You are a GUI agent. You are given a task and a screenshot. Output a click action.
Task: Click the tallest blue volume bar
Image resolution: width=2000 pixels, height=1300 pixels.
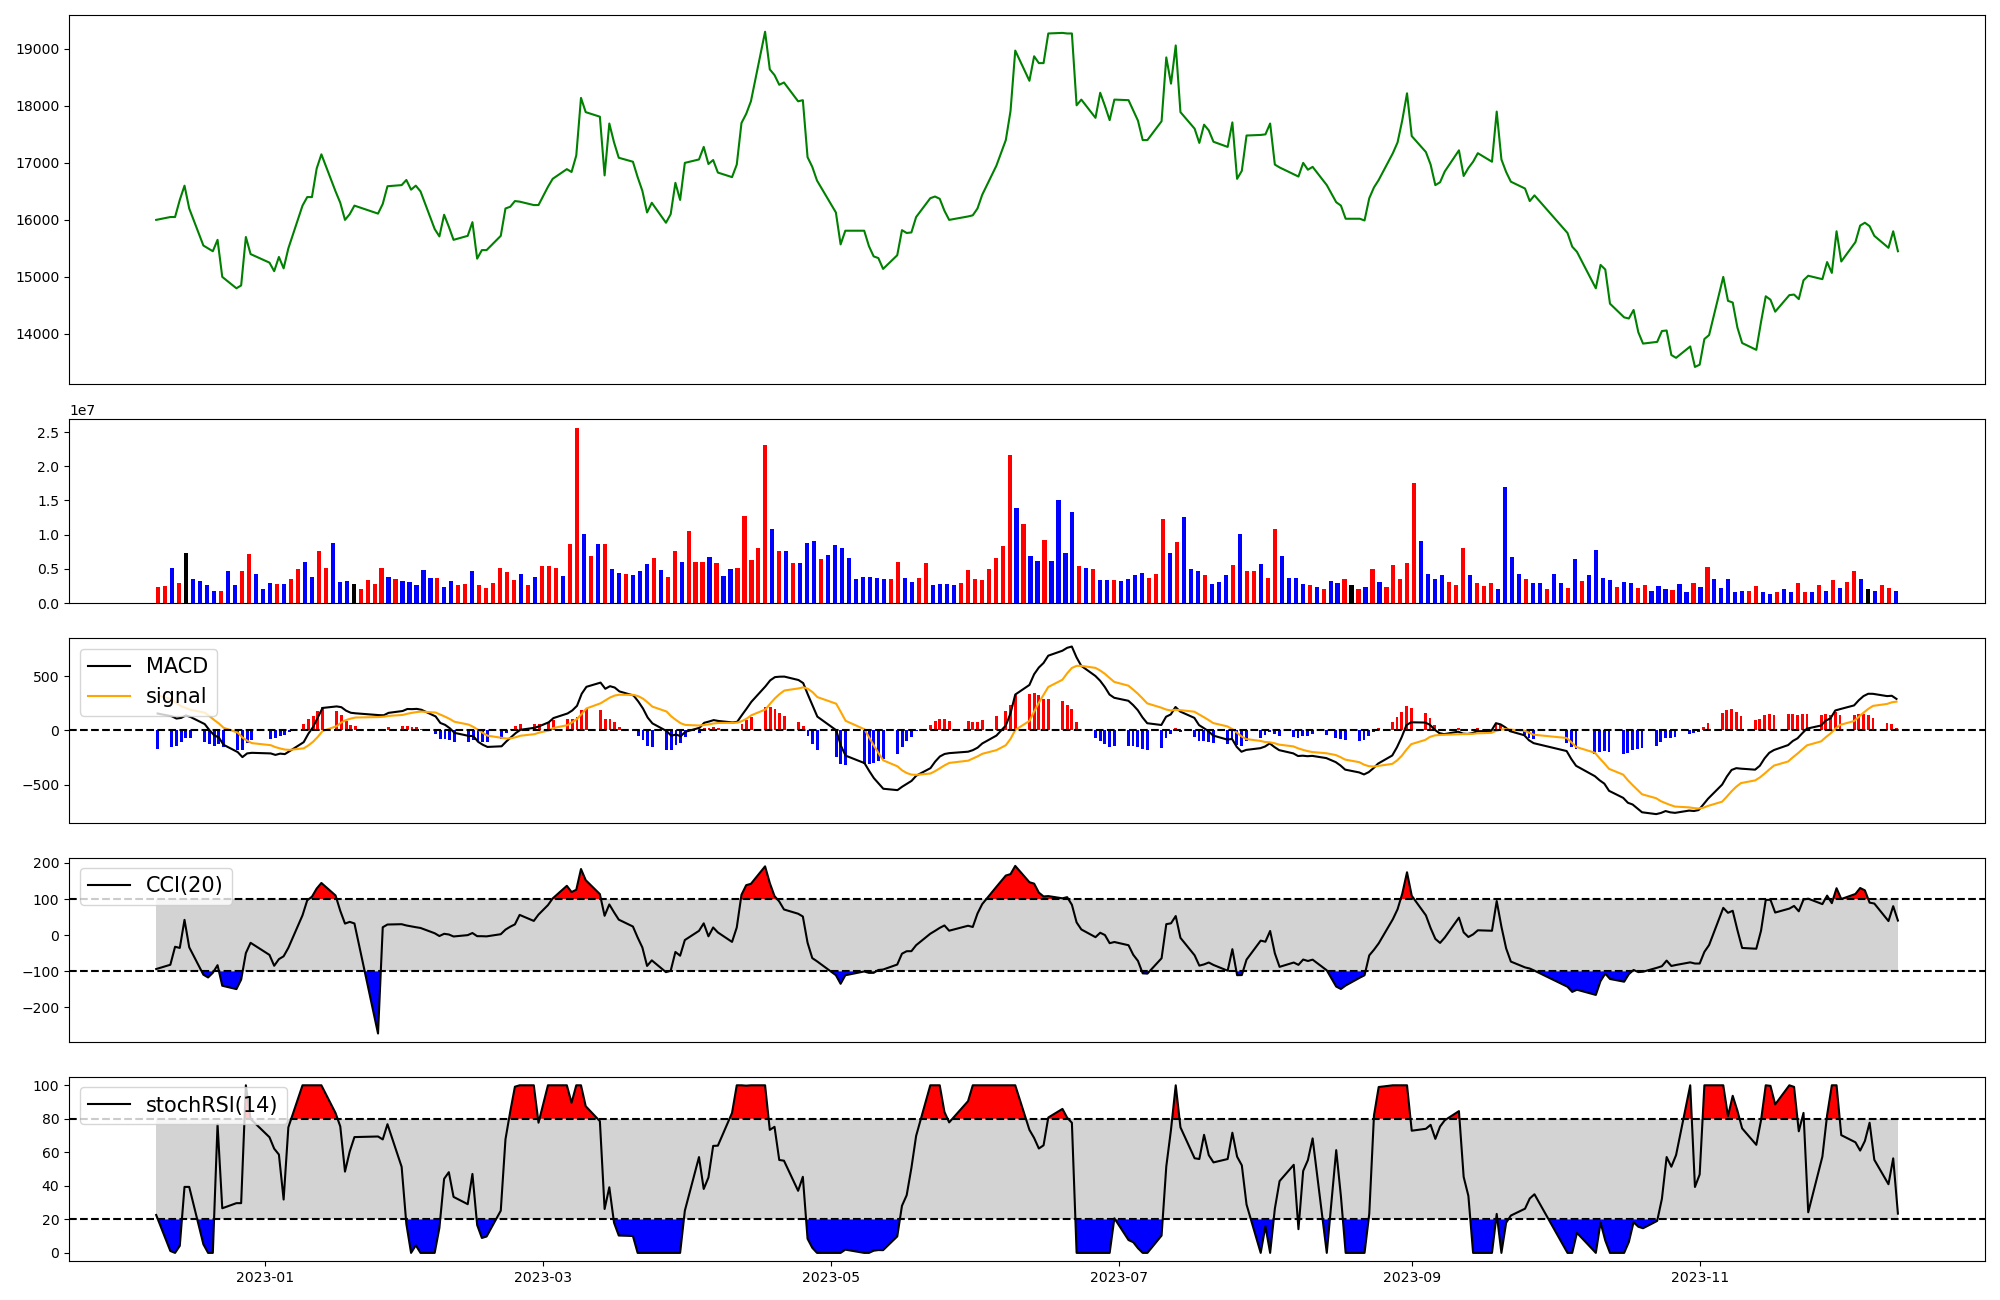tap(1505, 545)
